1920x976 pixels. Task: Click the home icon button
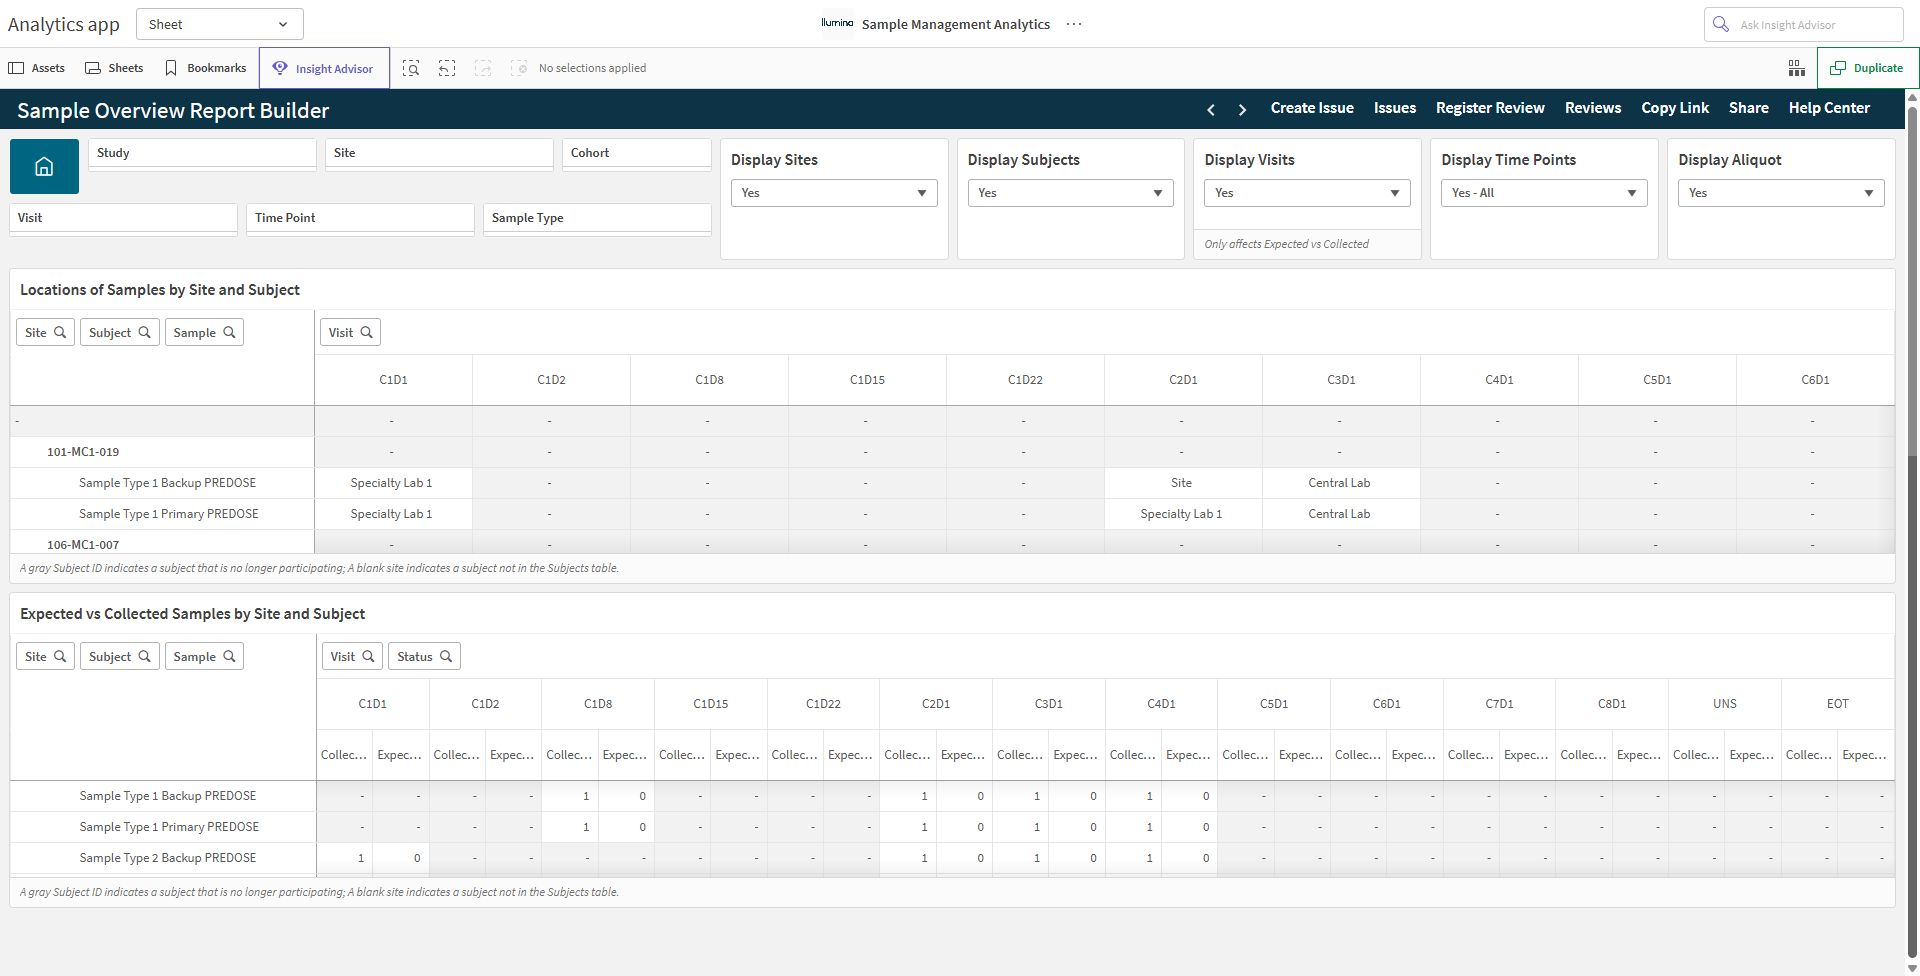pos(44,166)
